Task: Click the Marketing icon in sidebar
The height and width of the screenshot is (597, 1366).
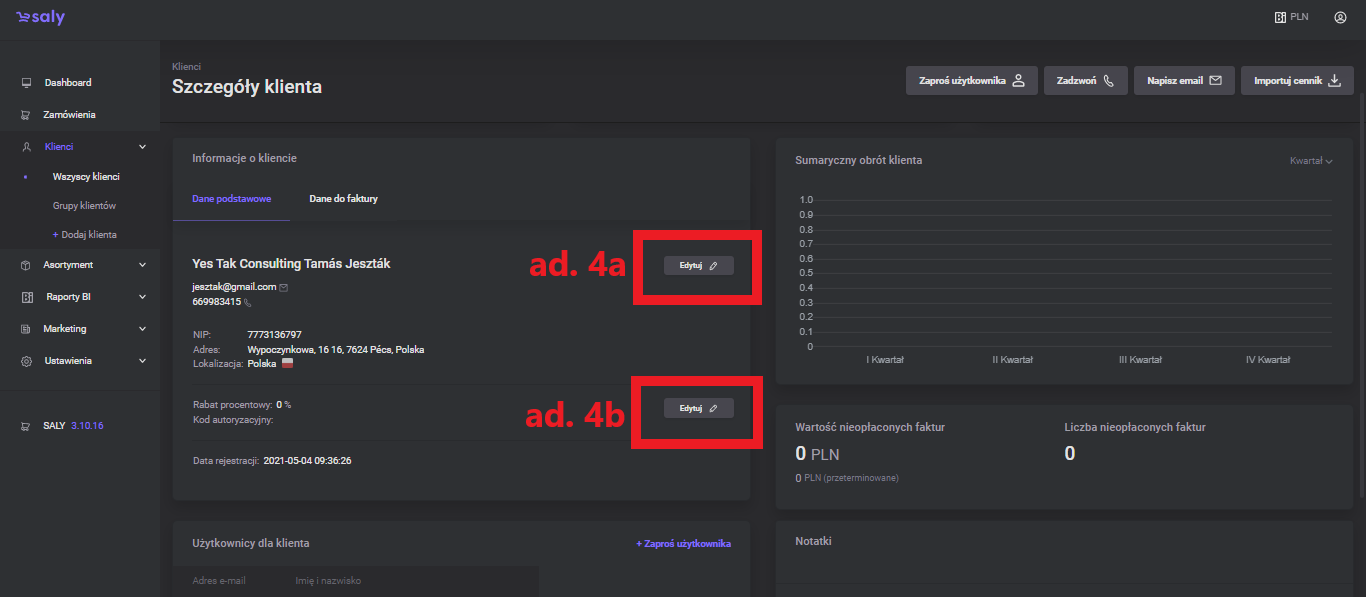Action: point(26,329)
